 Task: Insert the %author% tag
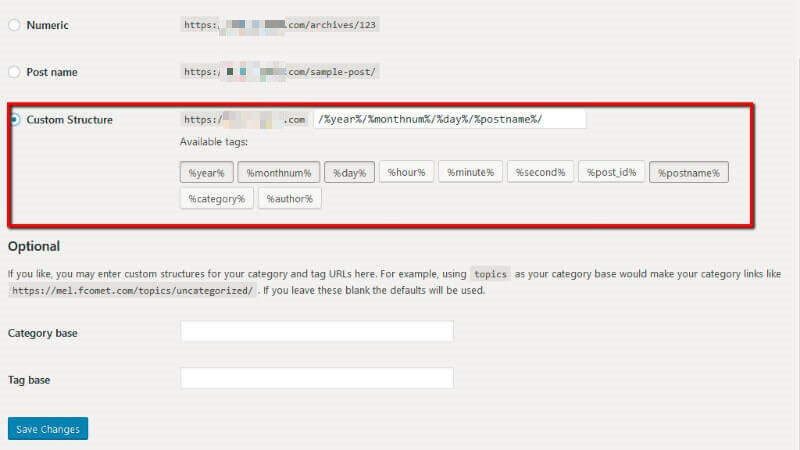(290, 198)
